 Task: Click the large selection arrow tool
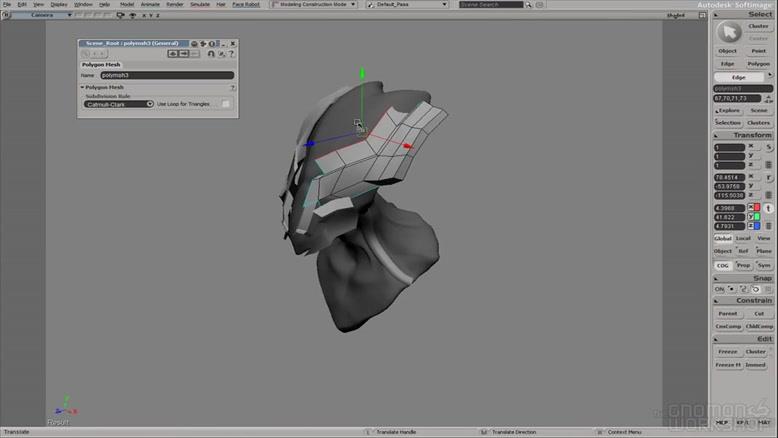tap(728, 32)
